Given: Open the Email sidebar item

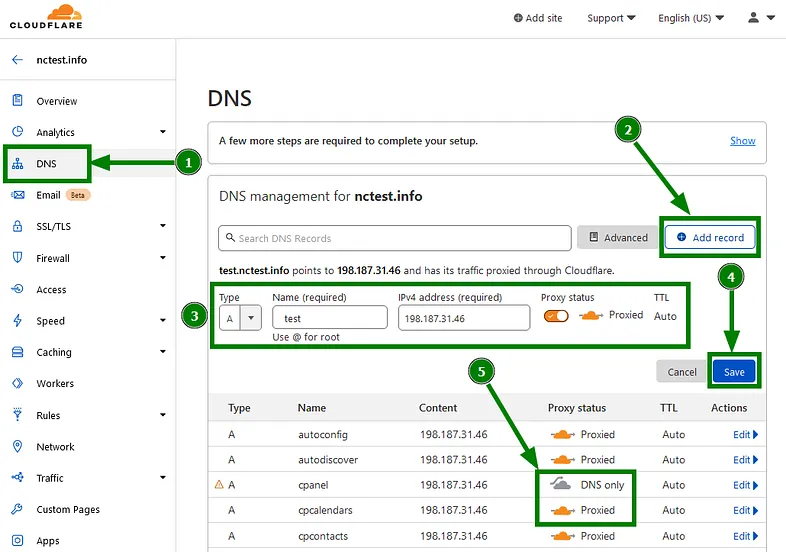Looking at the screenshot, I should point(48,195).
